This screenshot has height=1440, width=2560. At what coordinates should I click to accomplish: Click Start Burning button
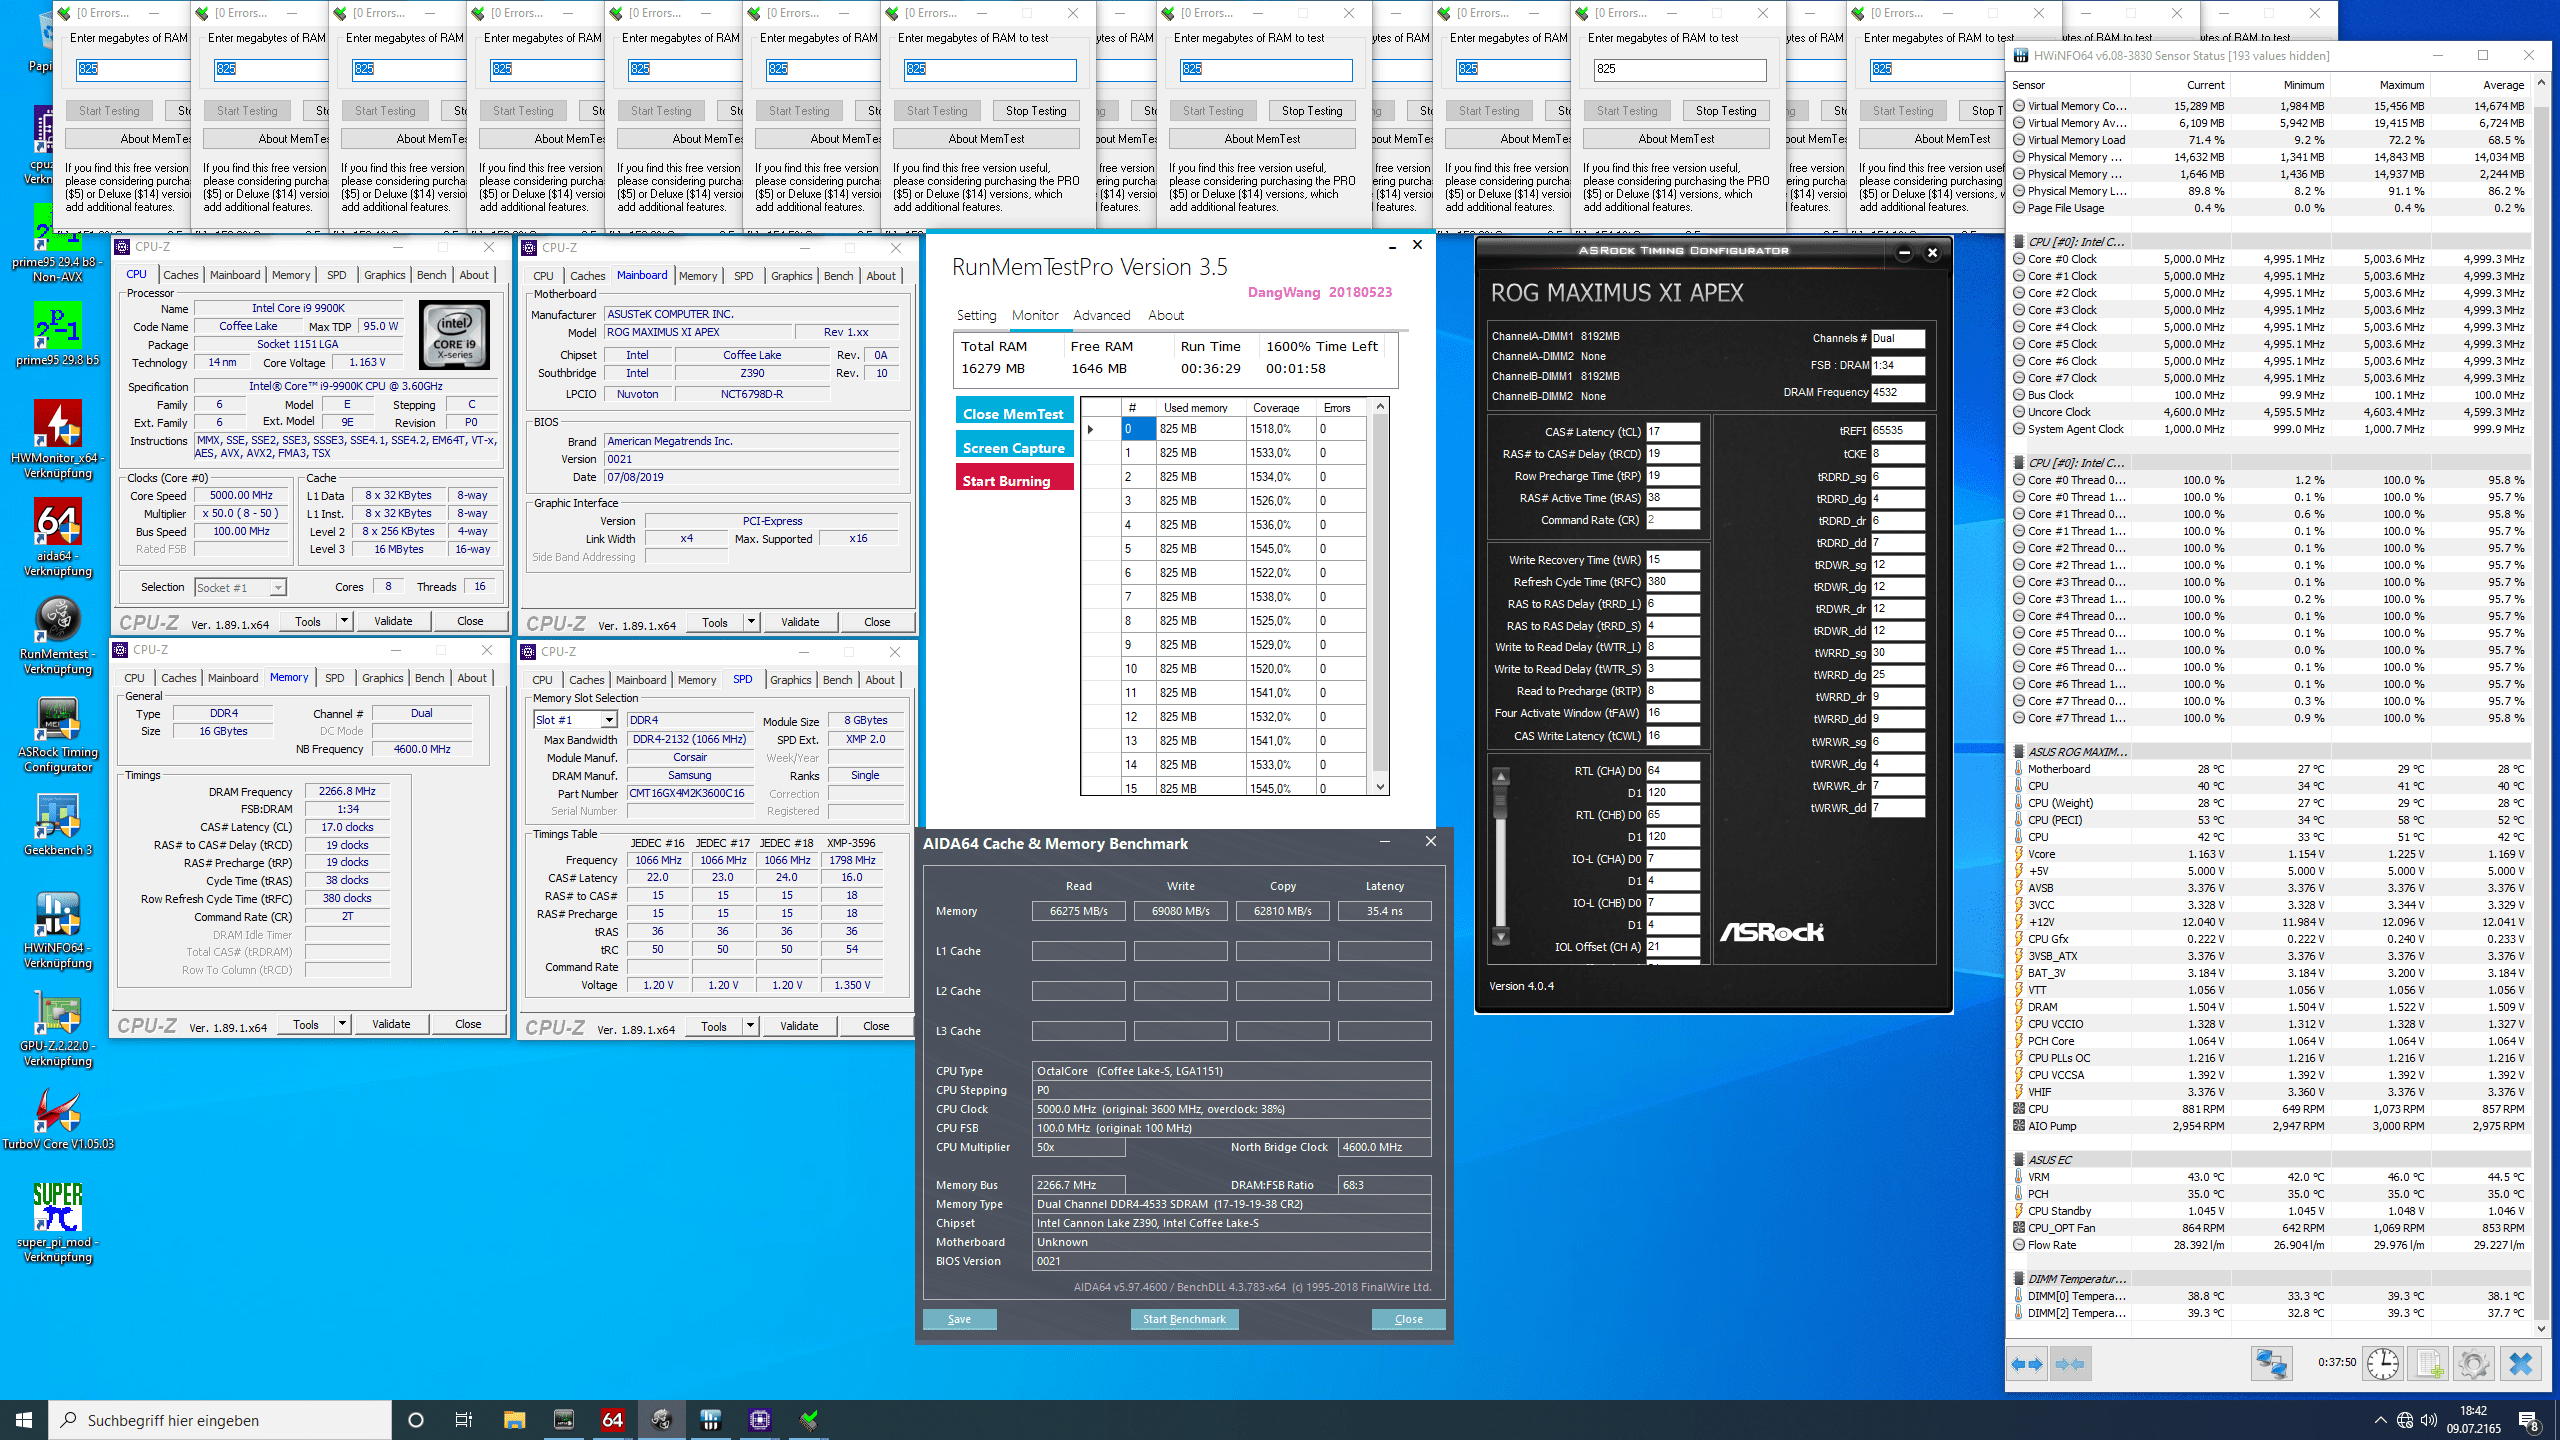click(1014, 480)
